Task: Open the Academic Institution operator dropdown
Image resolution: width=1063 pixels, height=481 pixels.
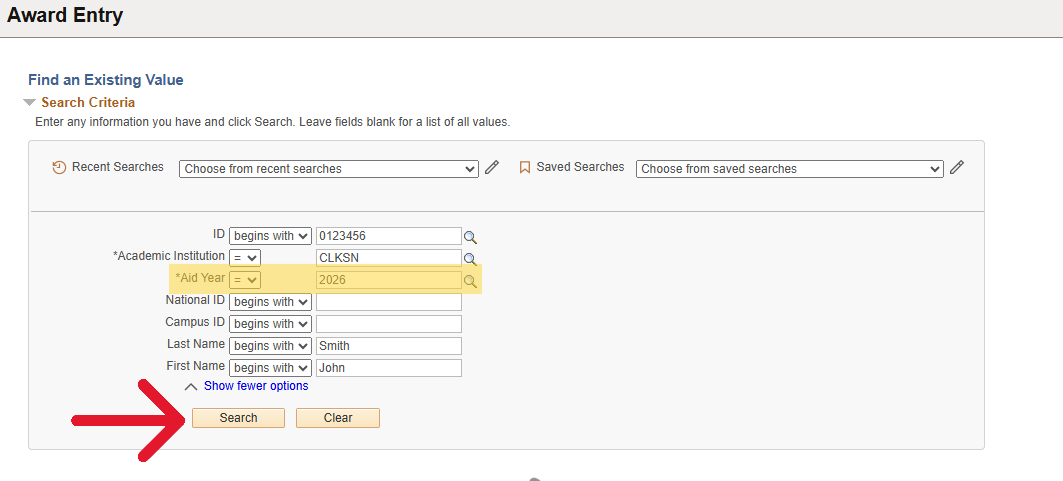Action: click(245, 258)
